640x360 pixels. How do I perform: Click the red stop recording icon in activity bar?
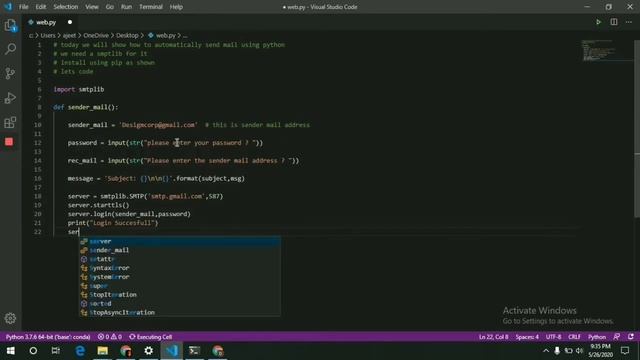[9, 142]
